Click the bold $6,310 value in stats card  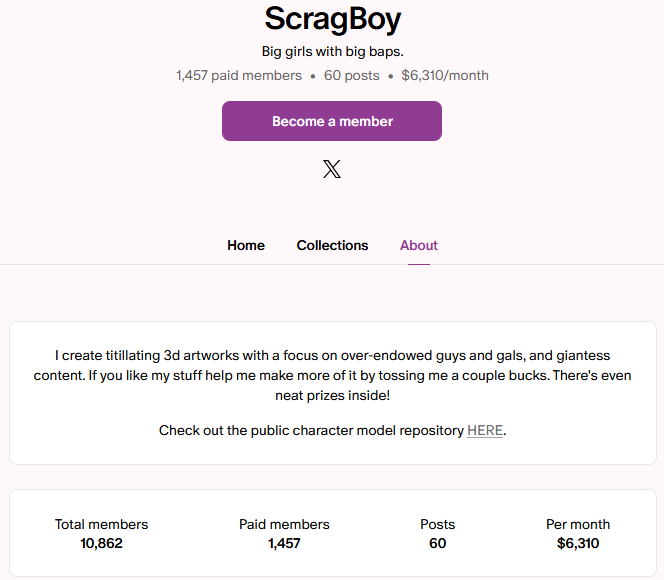(x=578, y=544)
